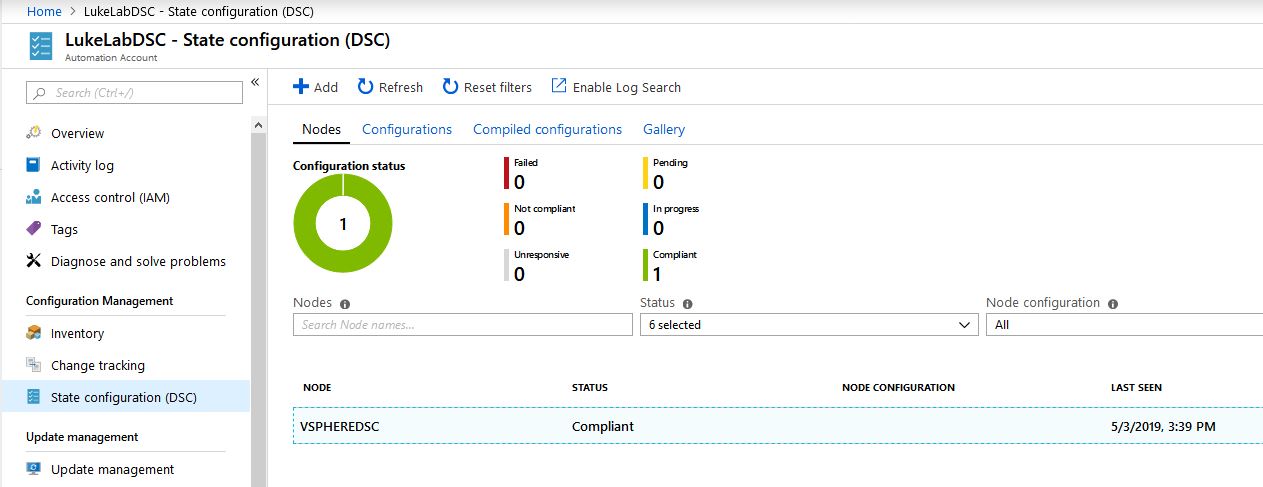This screenshot has height=487, width=1263.
Task: Click the 5/3/2019, 3:39 PM last seen value
Action: coord(1163,427)
